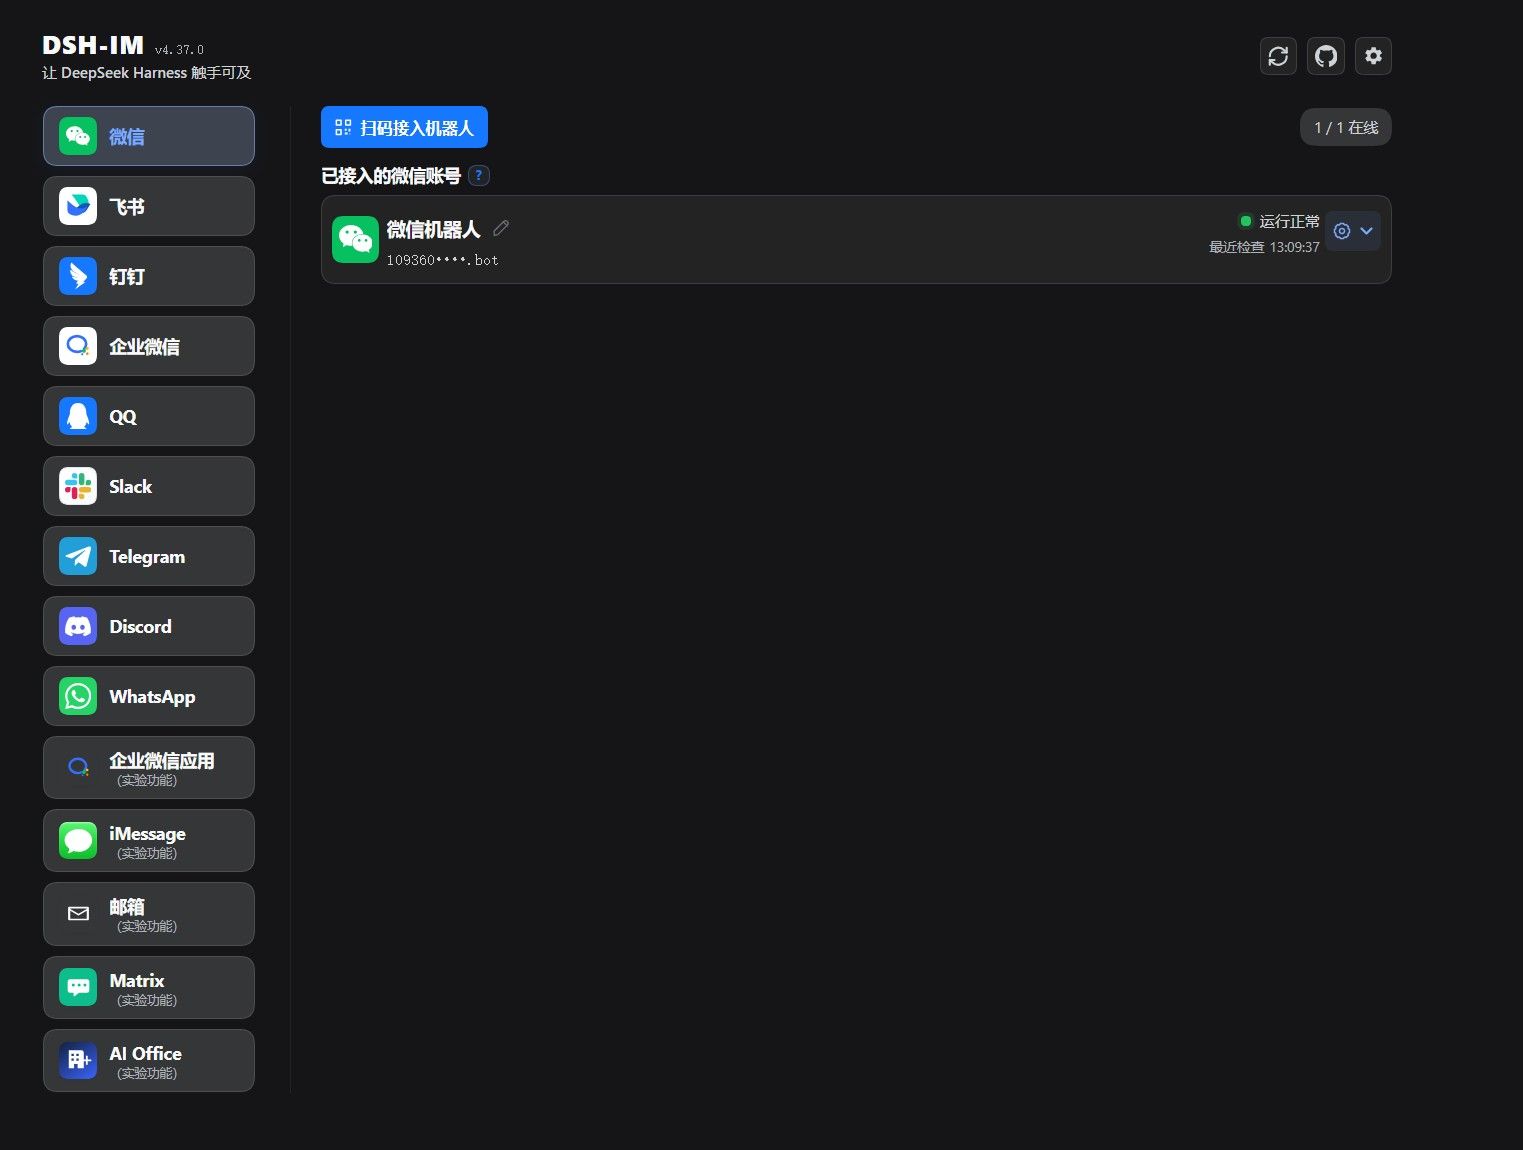Viewport: 1523px width, 1150px height.
Task: Click the 邮箱 envelope icon
Action: [78, 913]
